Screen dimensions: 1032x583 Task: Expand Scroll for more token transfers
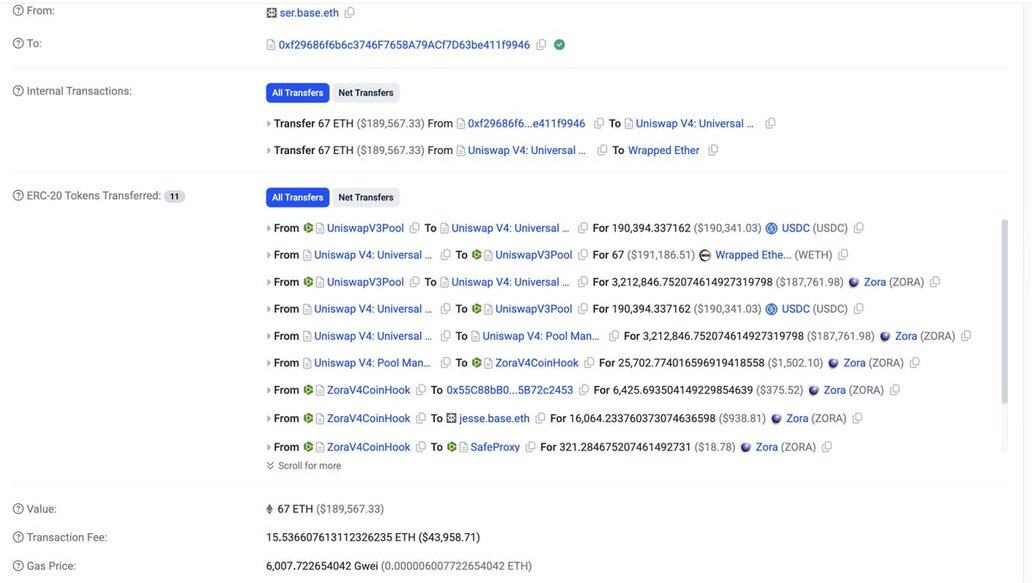click(304, 466)
